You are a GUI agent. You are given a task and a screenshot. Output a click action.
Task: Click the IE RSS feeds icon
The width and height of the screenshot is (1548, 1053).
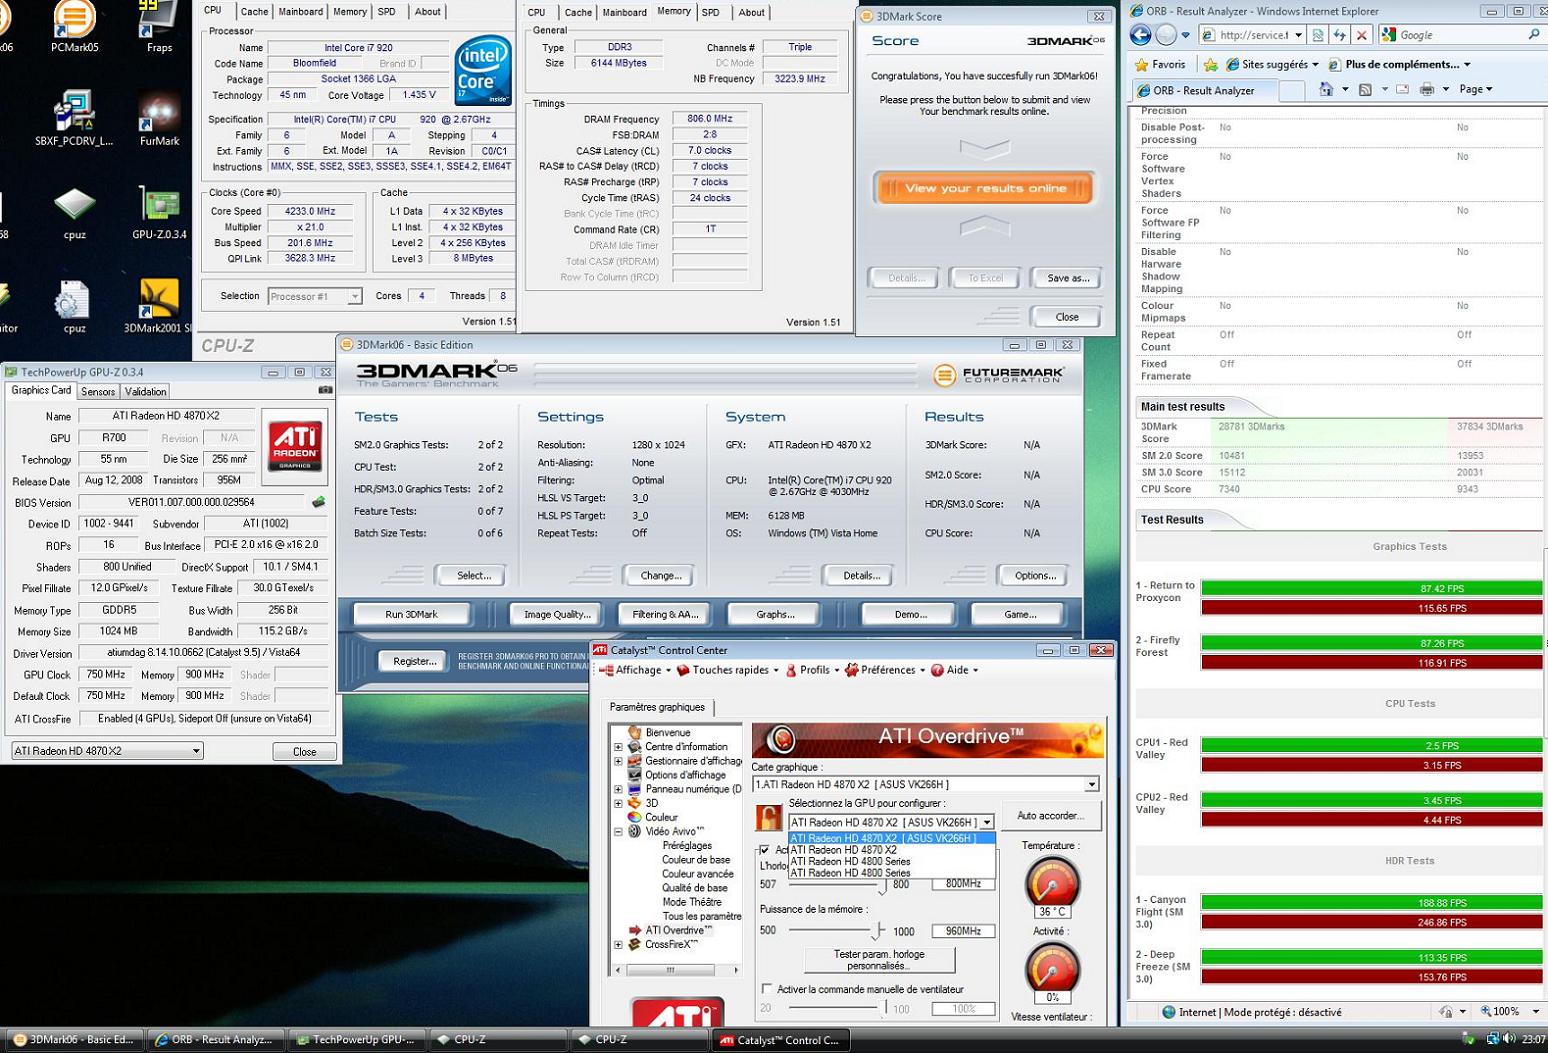click(1365, 90)
